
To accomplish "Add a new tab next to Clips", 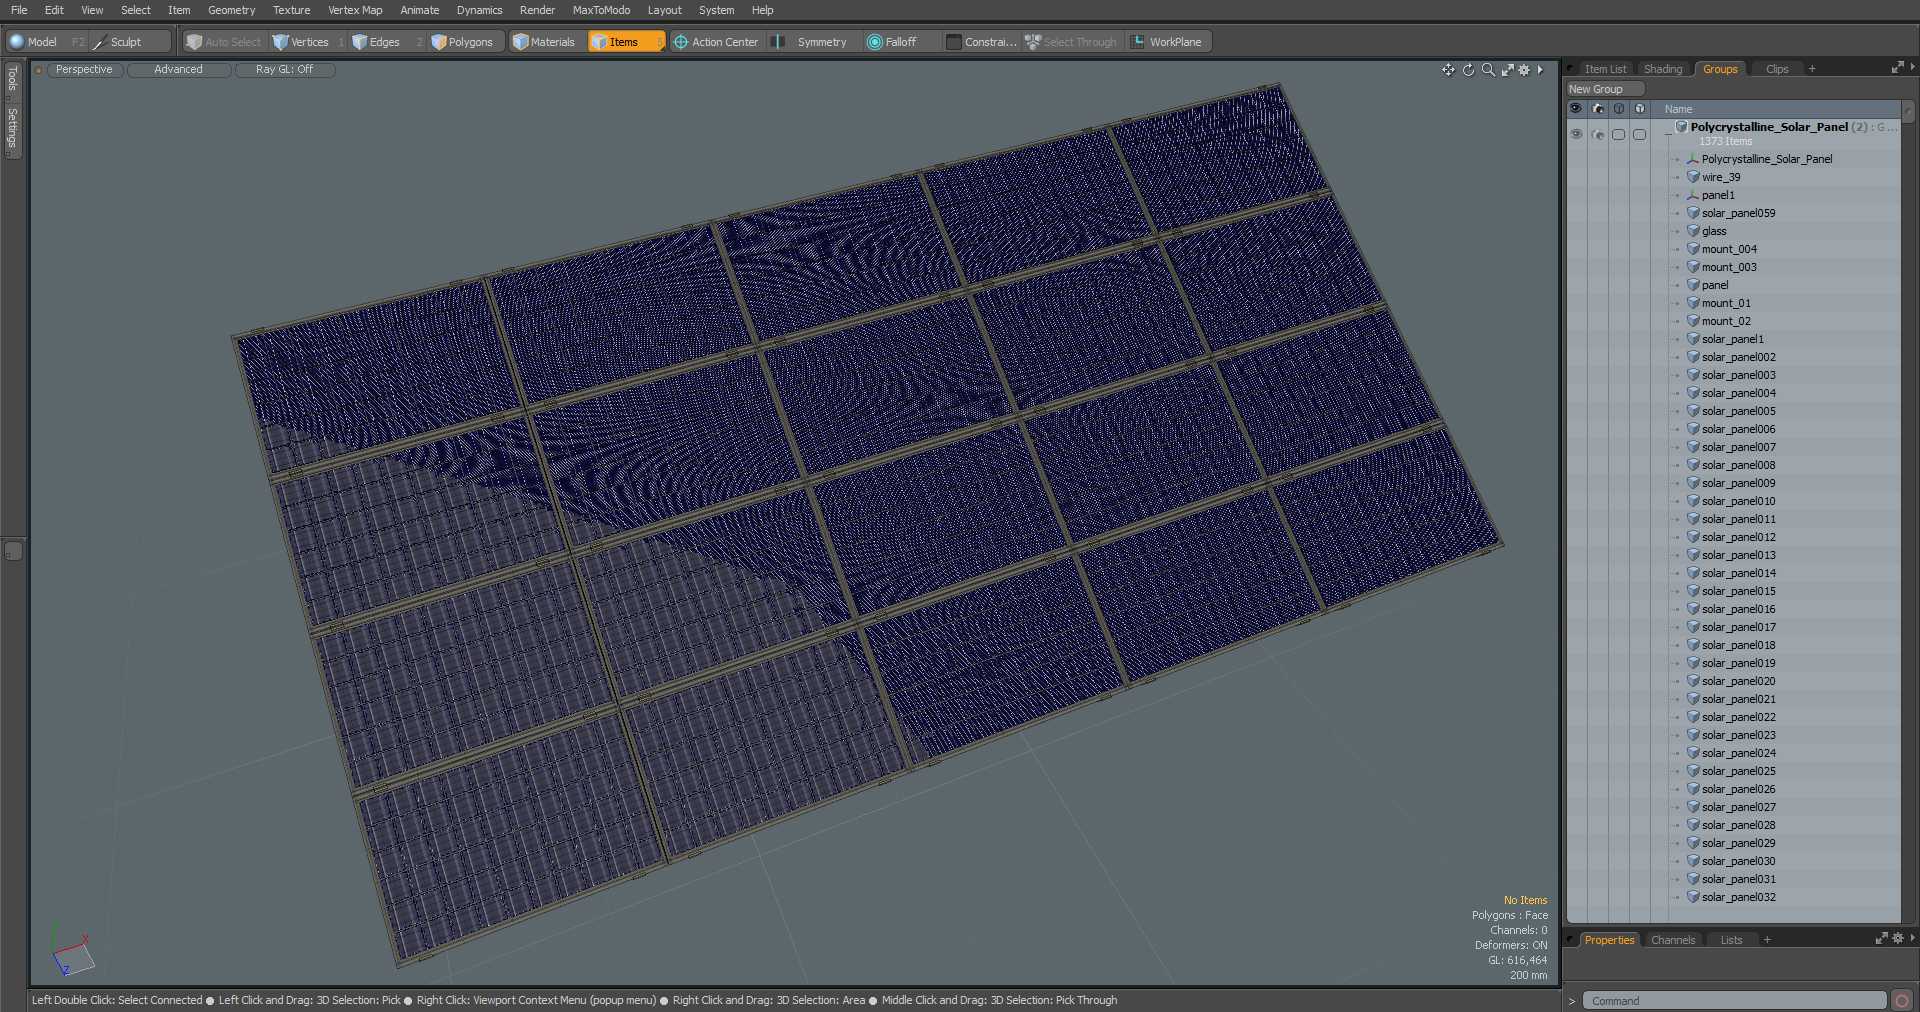I will coord(1812,69).
